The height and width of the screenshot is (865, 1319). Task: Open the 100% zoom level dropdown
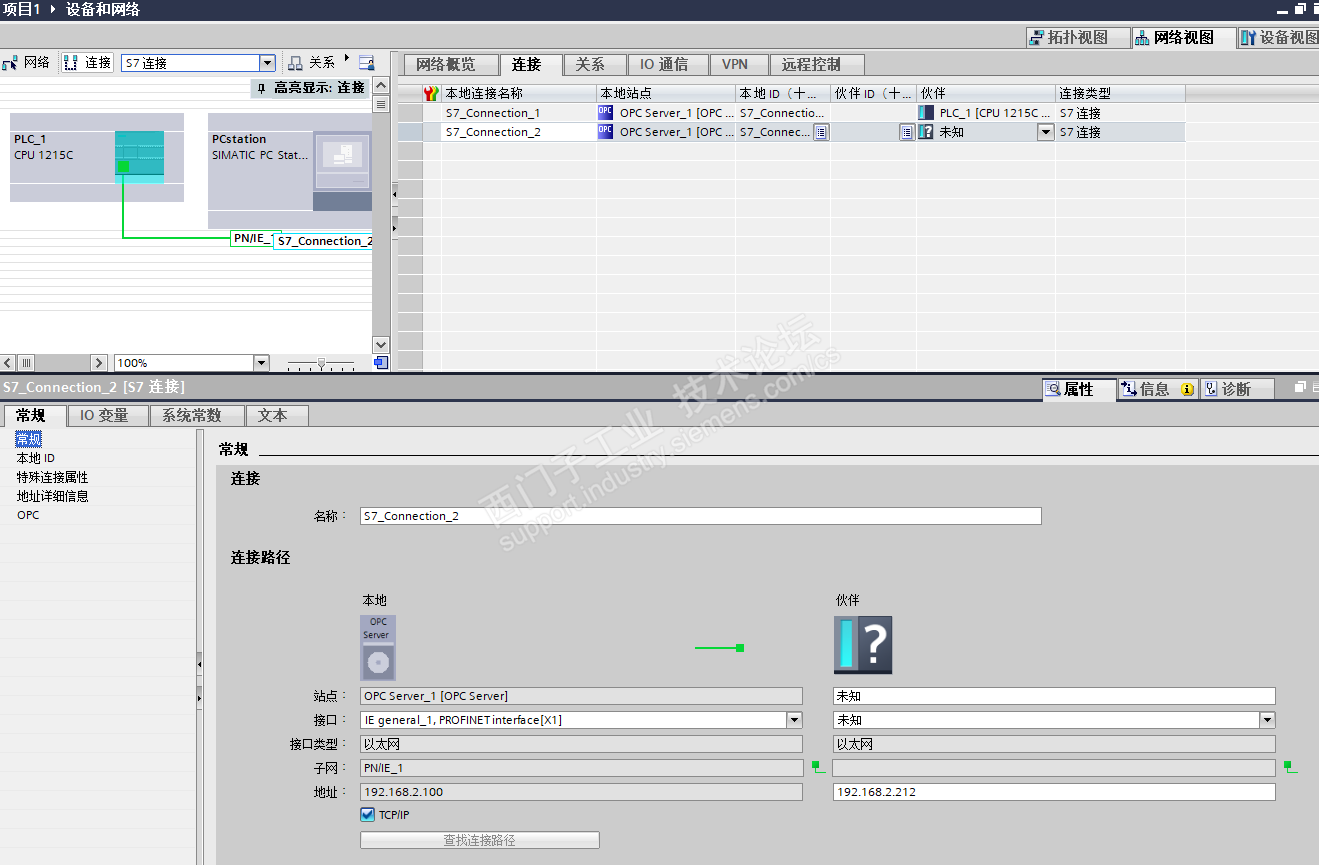(262, 363)
